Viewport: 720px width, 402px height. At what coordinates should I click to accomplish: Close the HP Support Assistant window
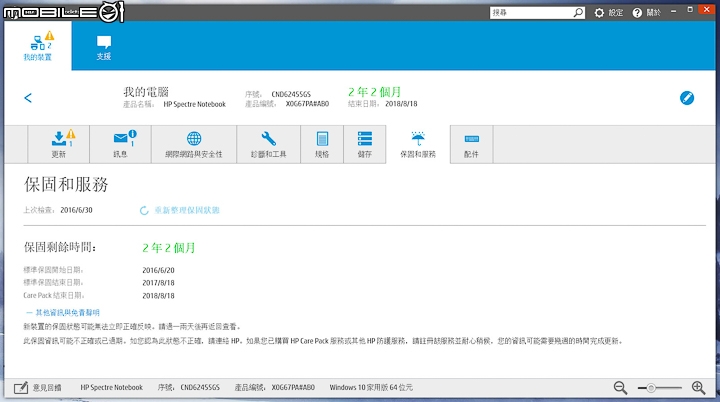coord(707,9)
